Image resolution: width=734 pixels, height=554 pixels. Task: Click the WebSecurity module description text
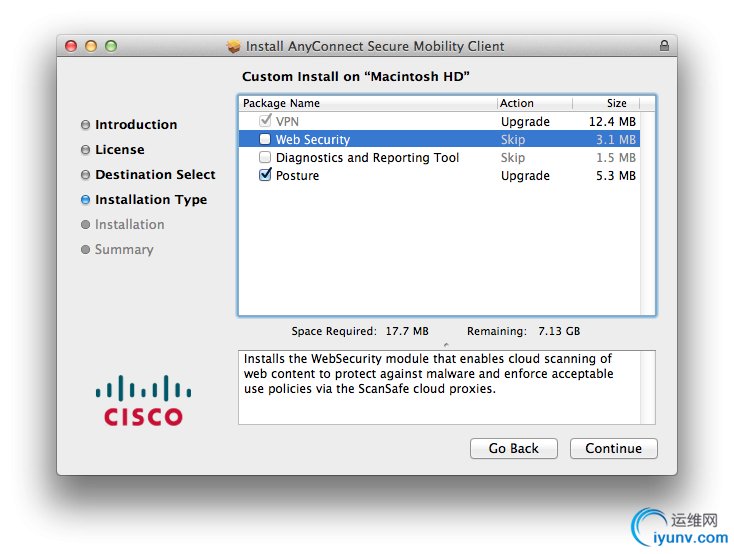point(428,374)
